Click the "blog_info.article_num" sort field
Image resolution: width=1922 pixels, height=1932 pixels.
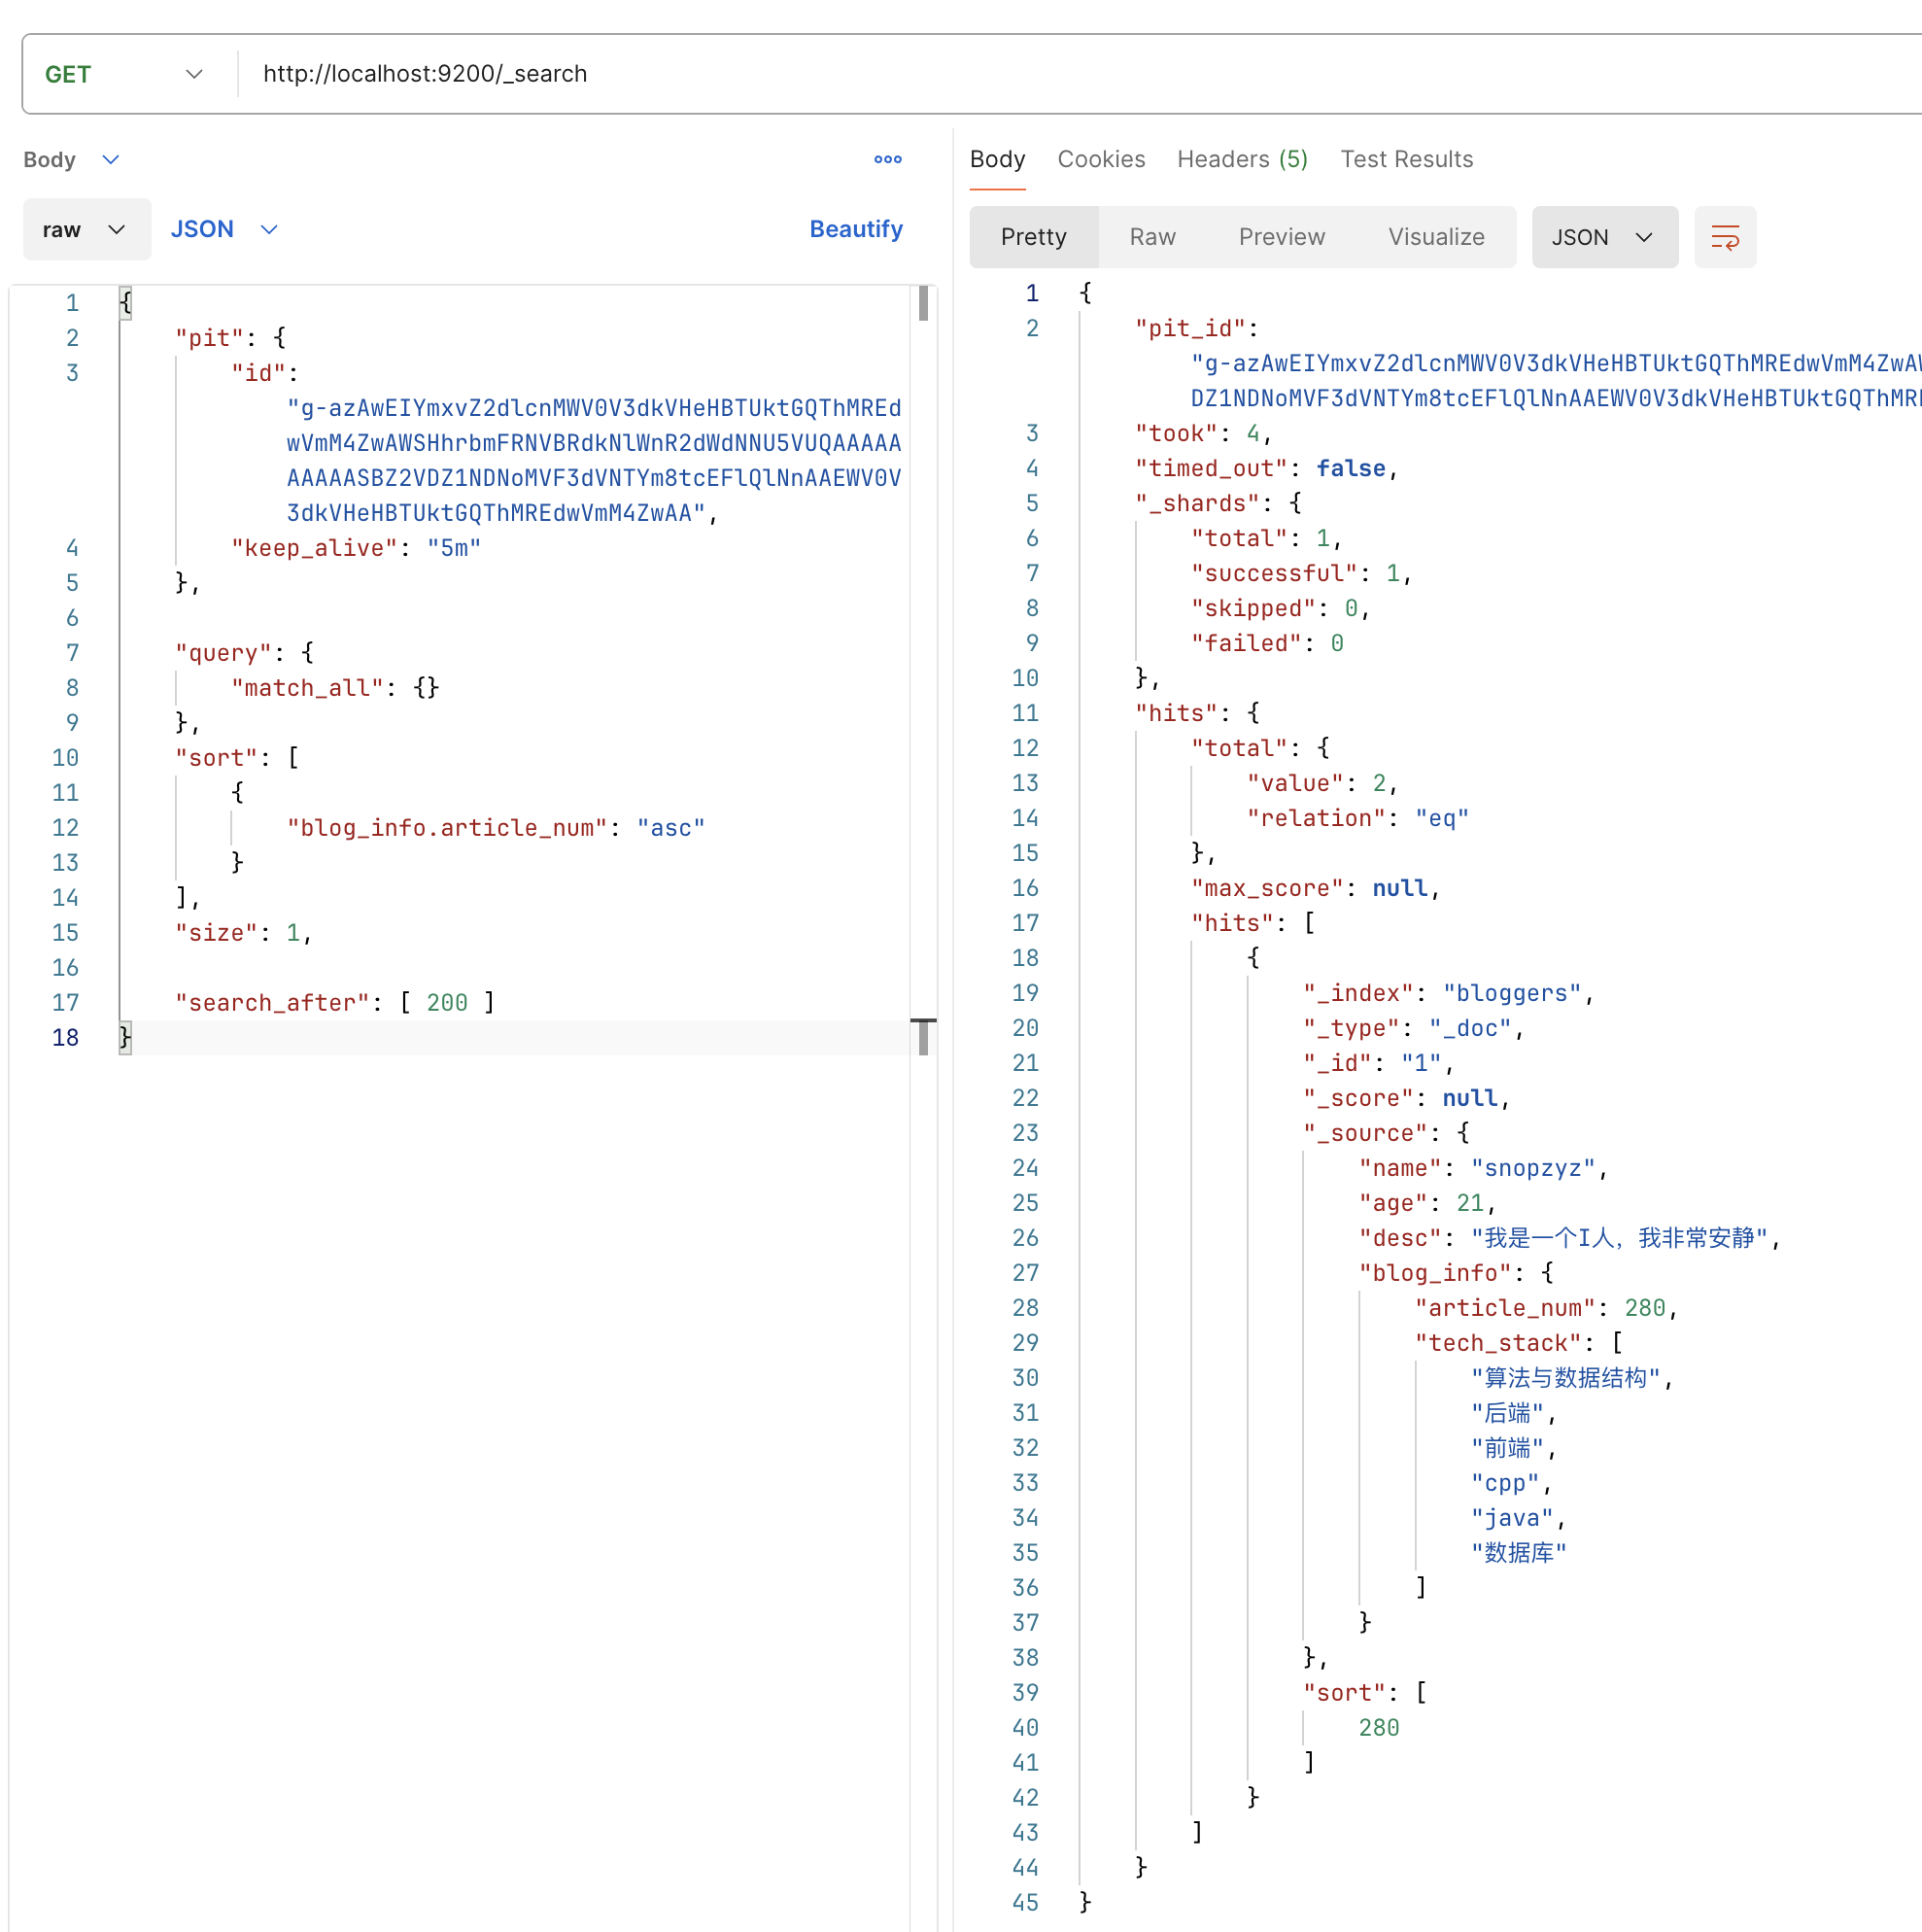(447, 828)
